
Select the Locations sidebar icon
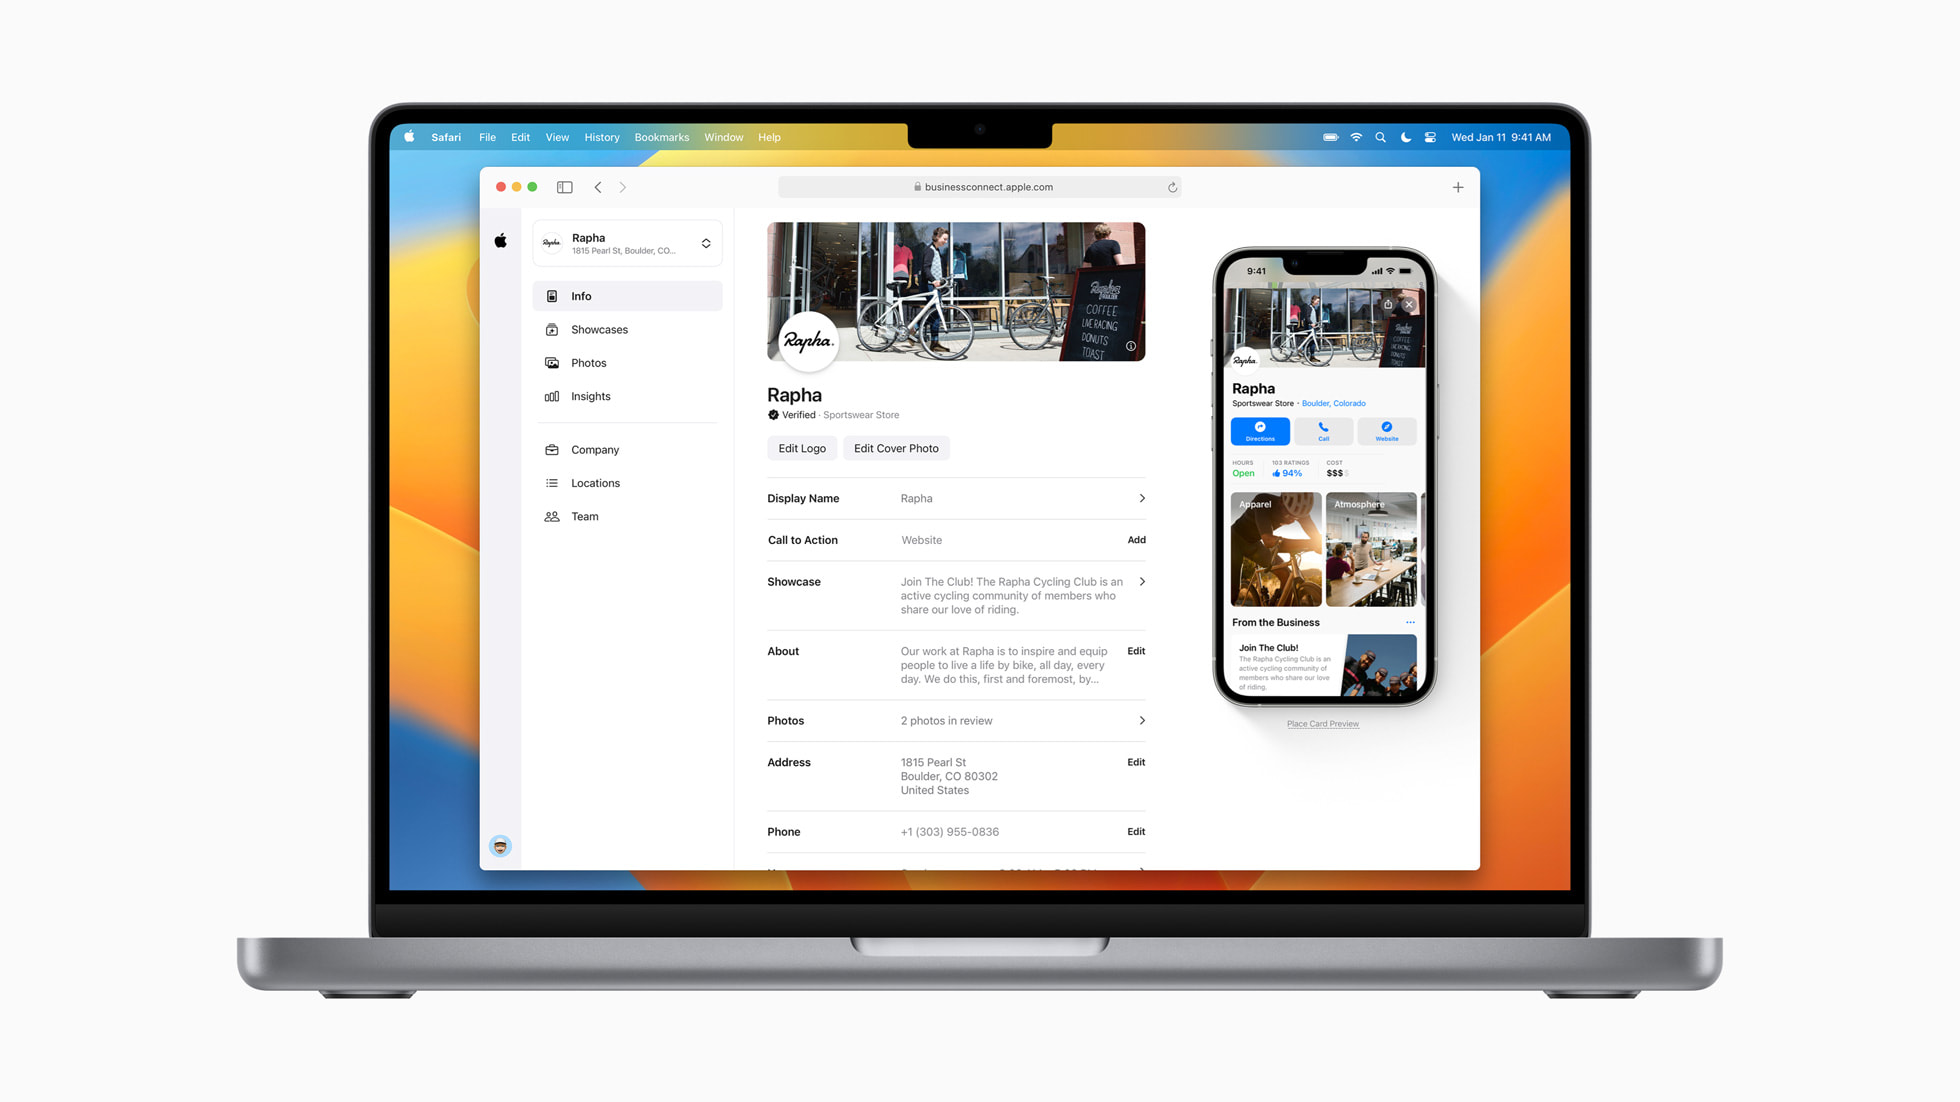[553, 482]
